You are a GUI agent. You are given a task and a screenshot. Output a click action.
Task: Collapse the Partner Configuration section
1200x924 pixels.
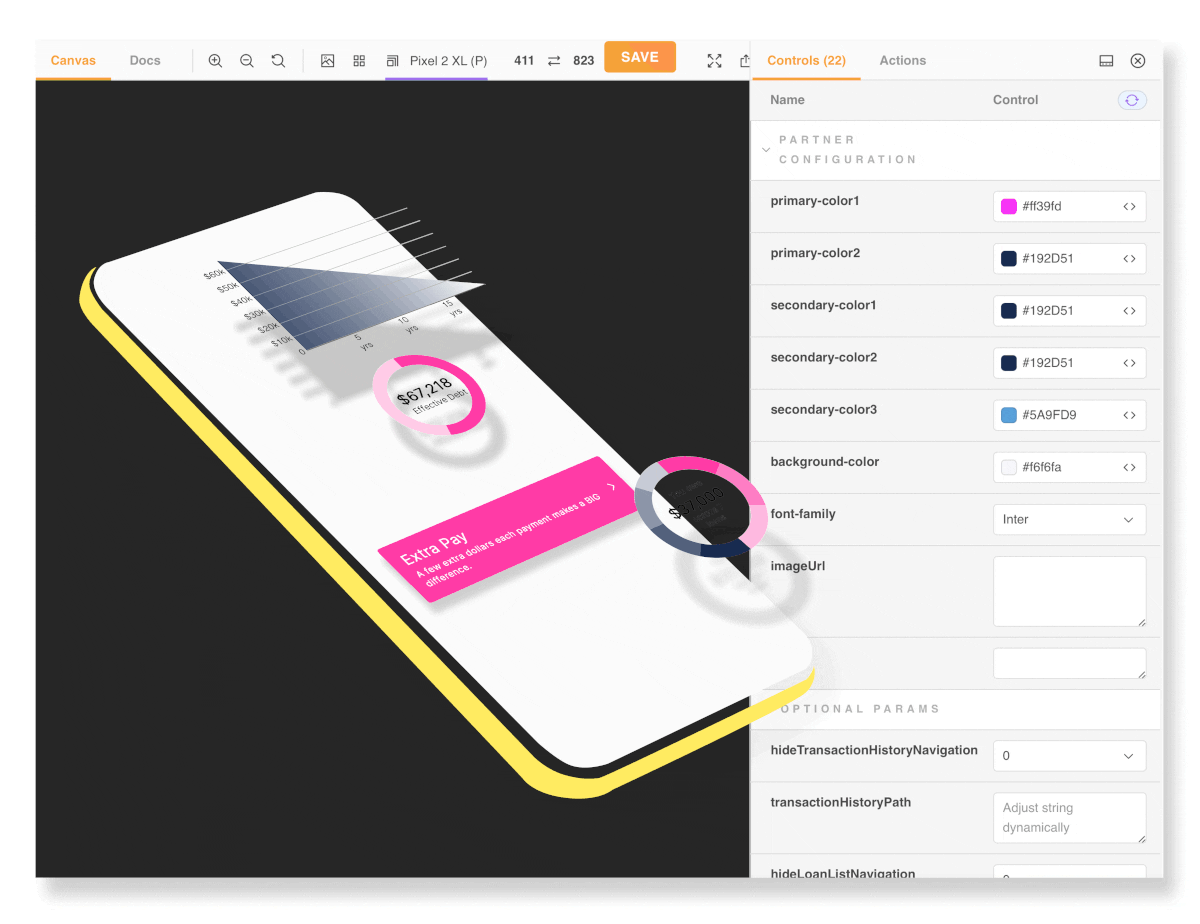click(766, 150)
